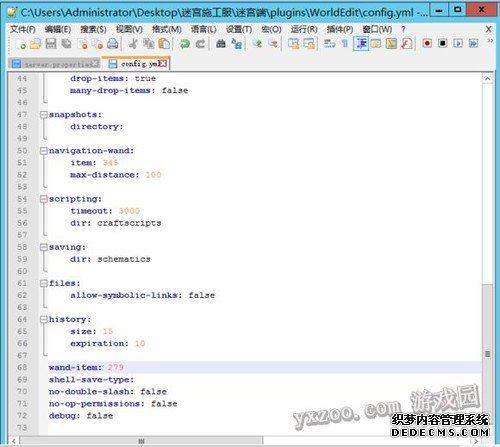Open the 运行(R) menu

pos(304,29)
